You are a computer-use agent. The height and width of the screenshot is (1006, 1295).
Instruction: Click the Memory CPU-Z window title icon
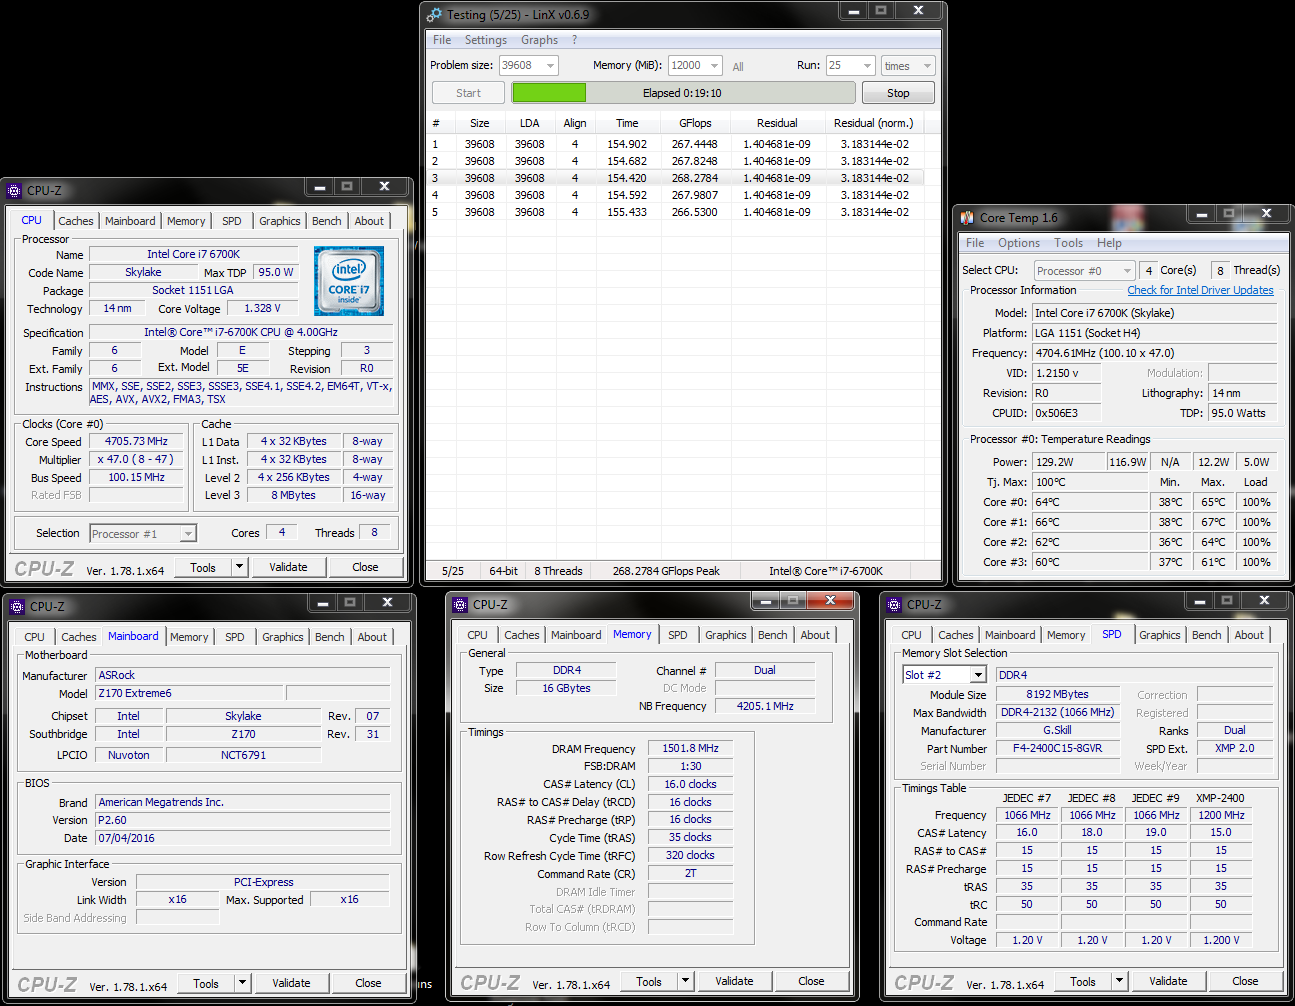tap(460, 605)
